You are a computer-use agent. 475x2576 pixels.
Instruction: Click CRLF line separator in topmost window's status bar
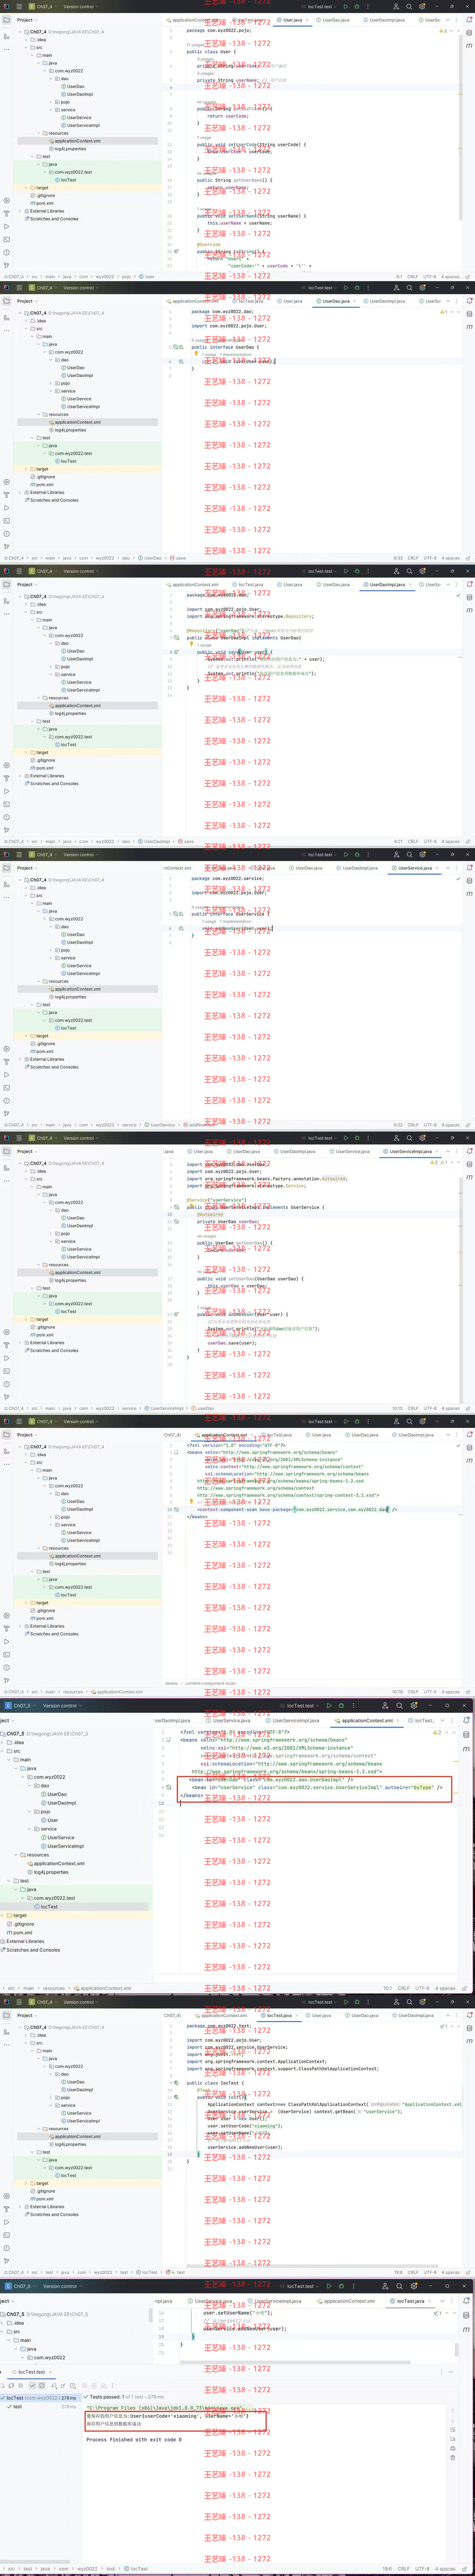click(x=412, y=277)
